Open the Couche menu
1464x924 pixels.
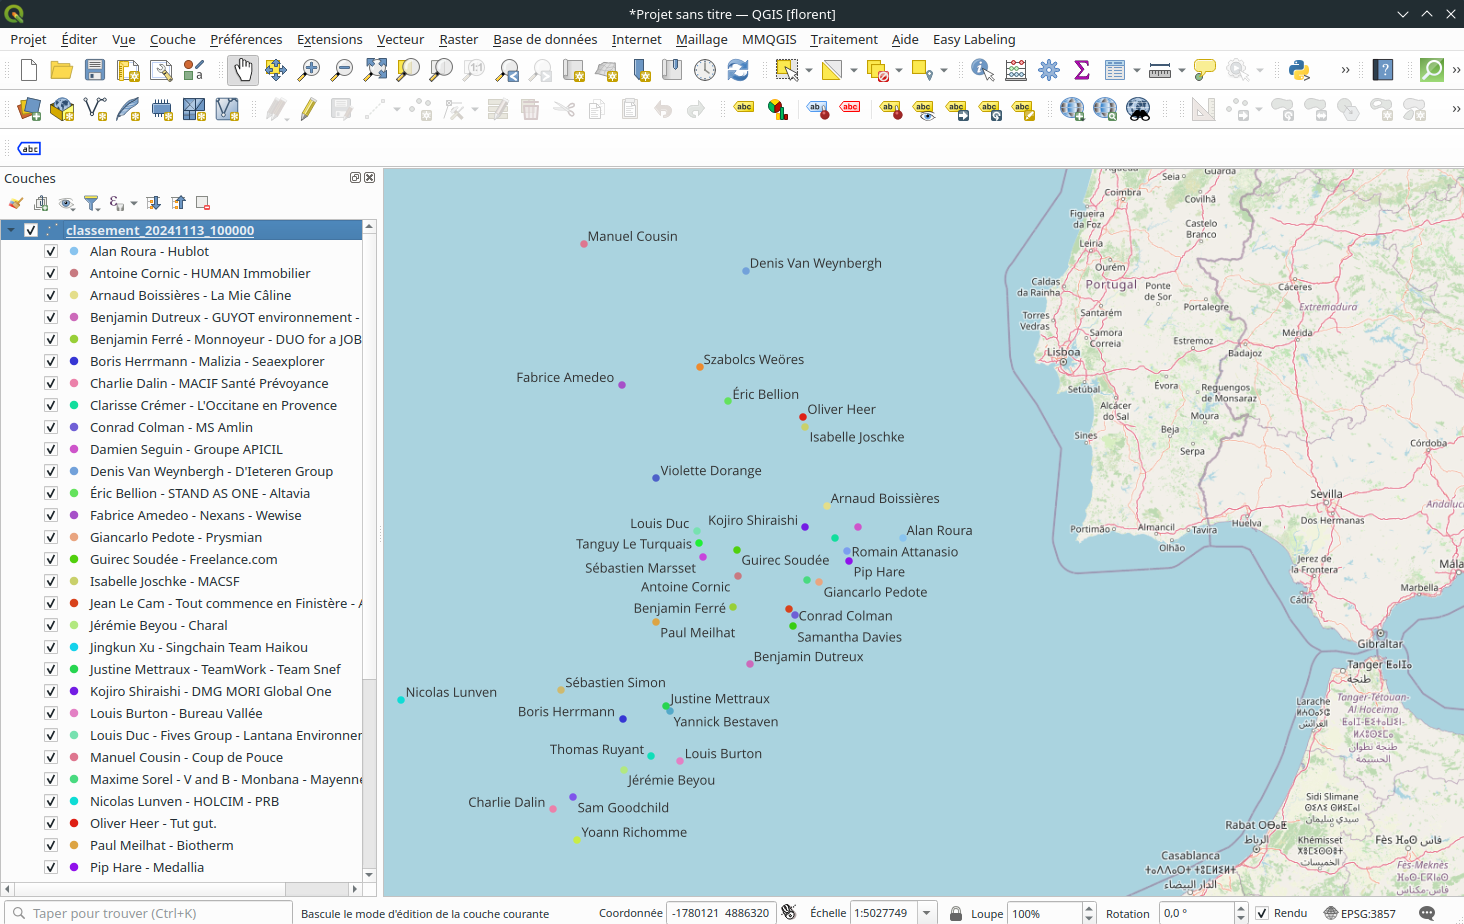[173, 39]
